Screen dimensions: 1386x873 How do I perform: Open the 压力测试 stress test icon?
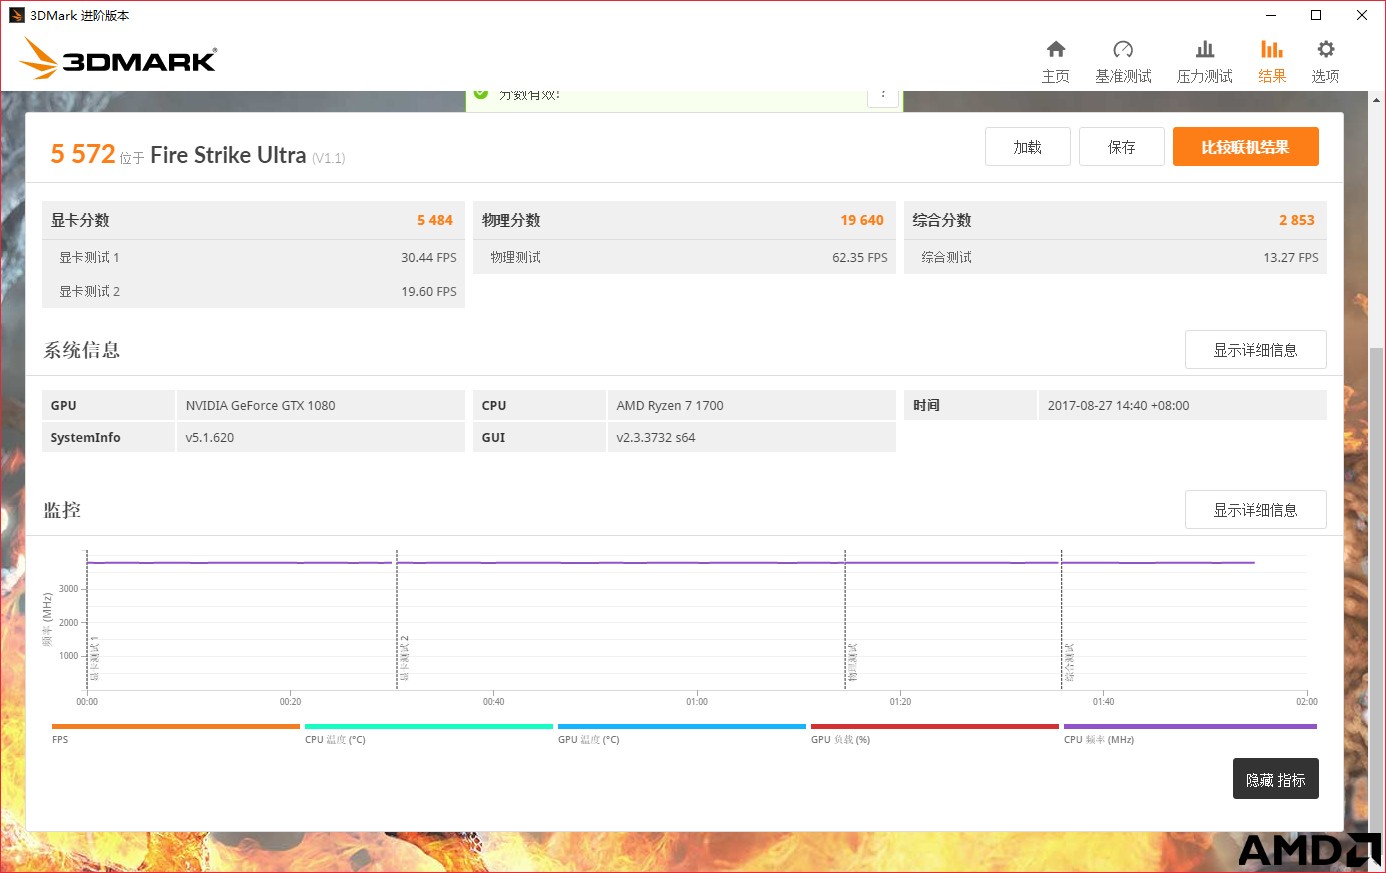coord(1205,49)
